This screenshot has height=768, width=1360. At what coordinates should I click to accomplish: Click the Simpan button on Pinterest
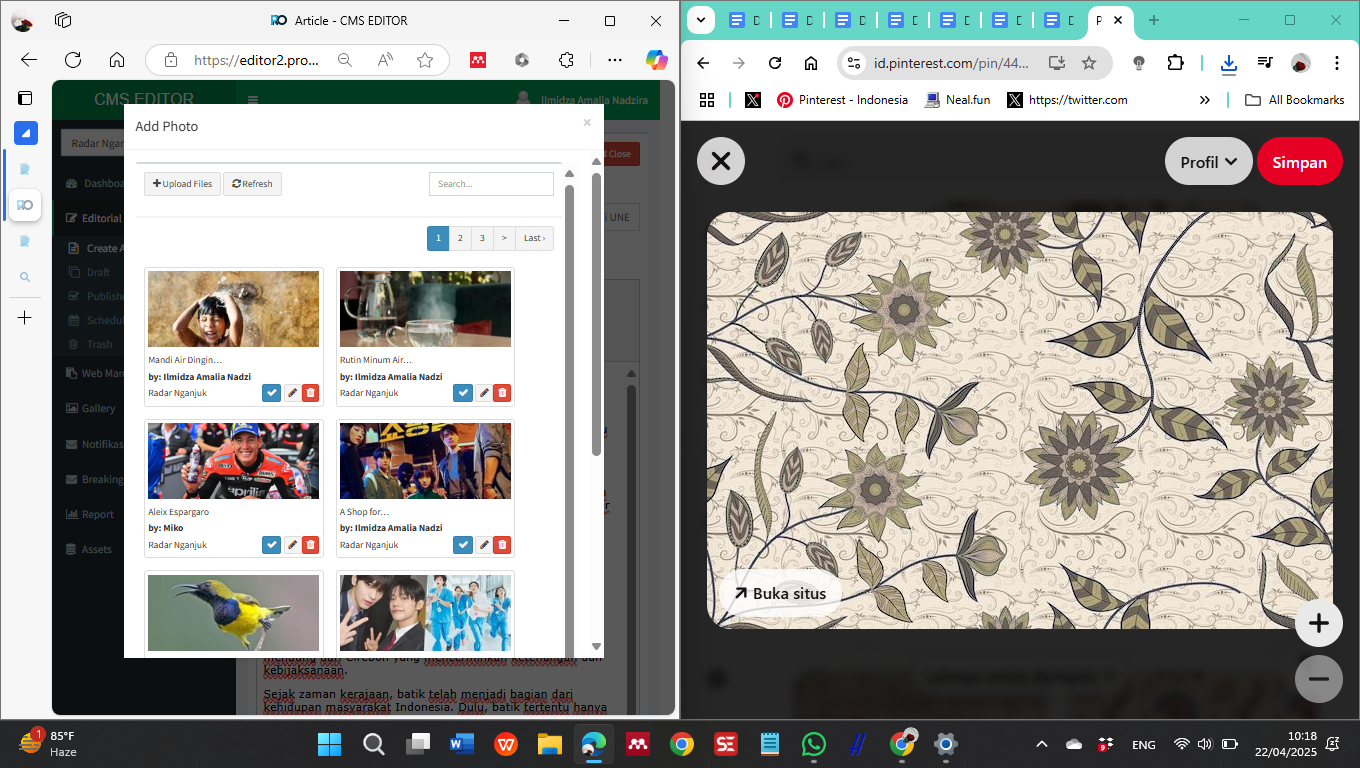(1299, 162)
